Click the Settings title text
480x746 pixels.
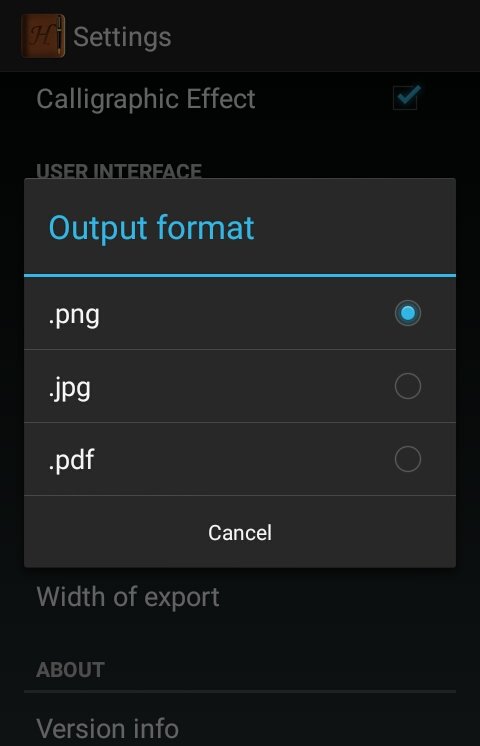122,38
